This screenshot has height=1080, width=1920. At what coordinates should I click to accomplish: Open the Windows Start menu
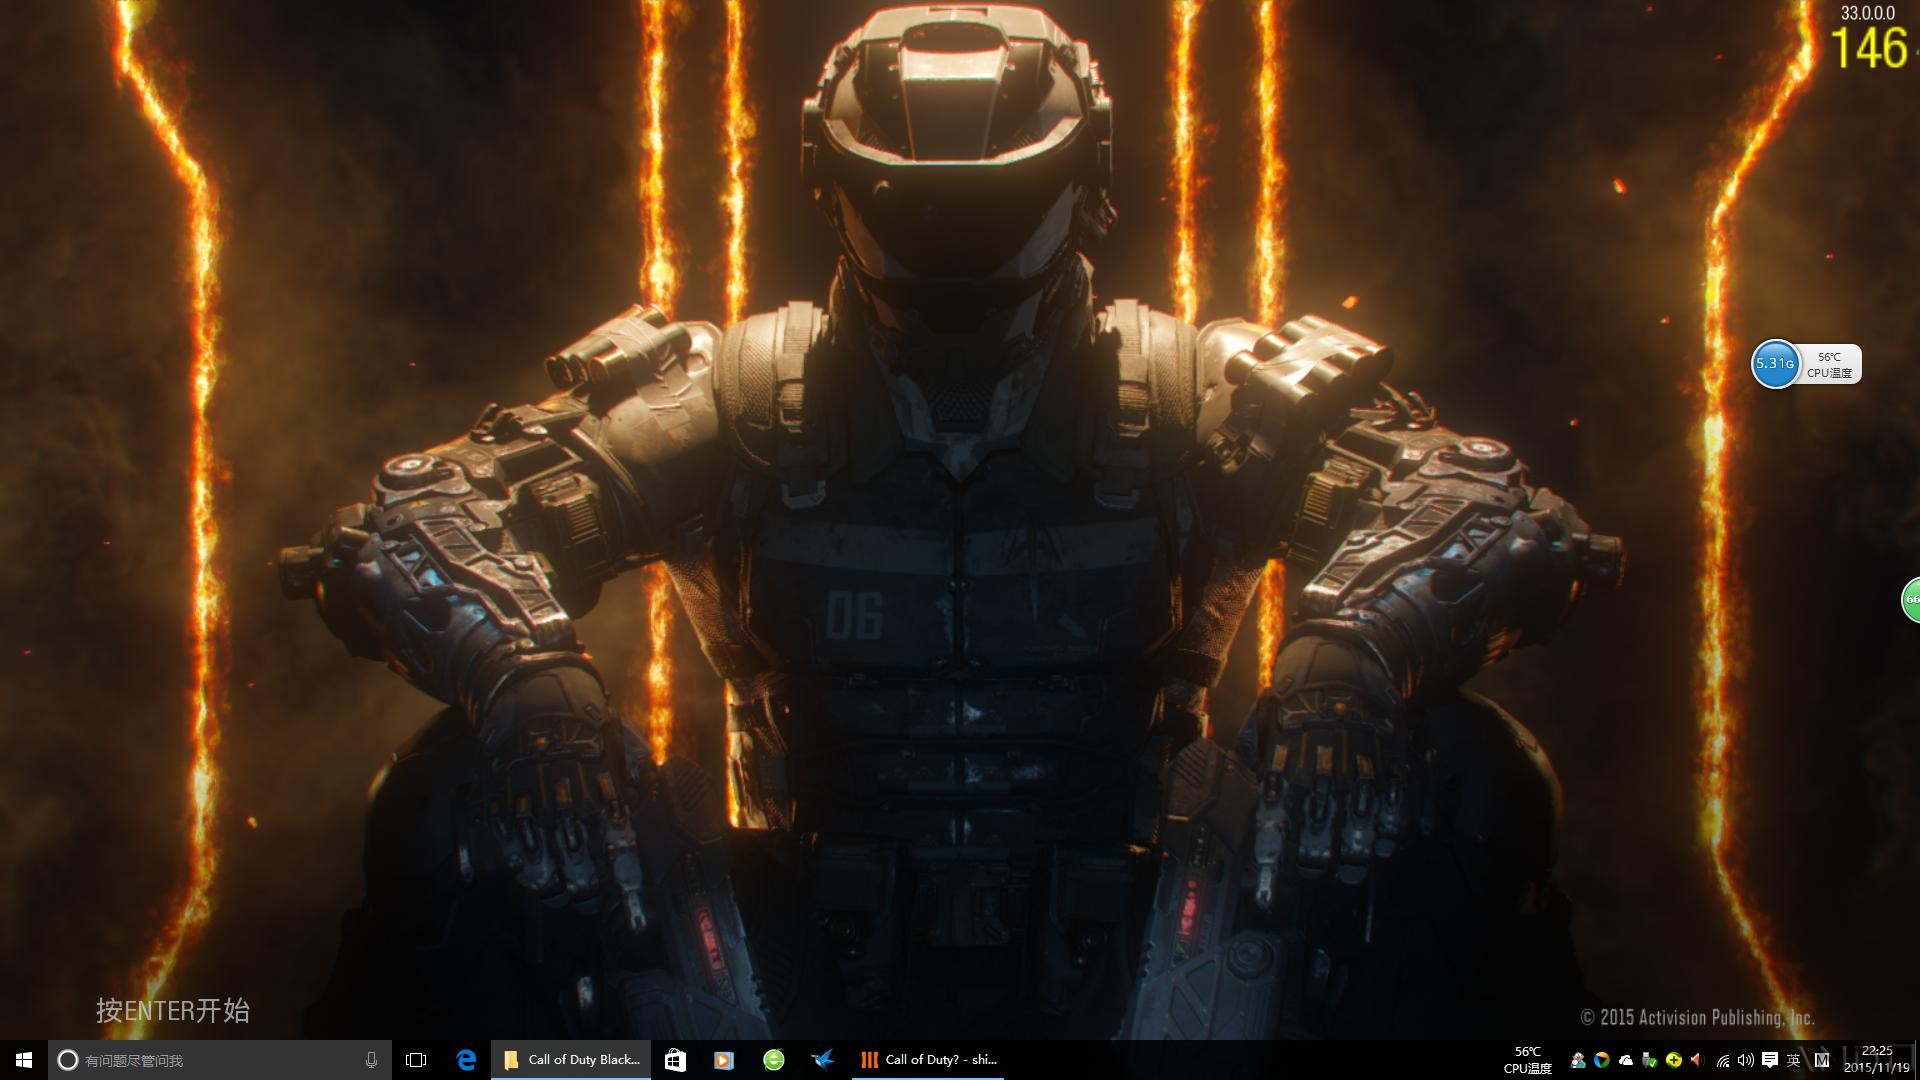click(24, 1060)
